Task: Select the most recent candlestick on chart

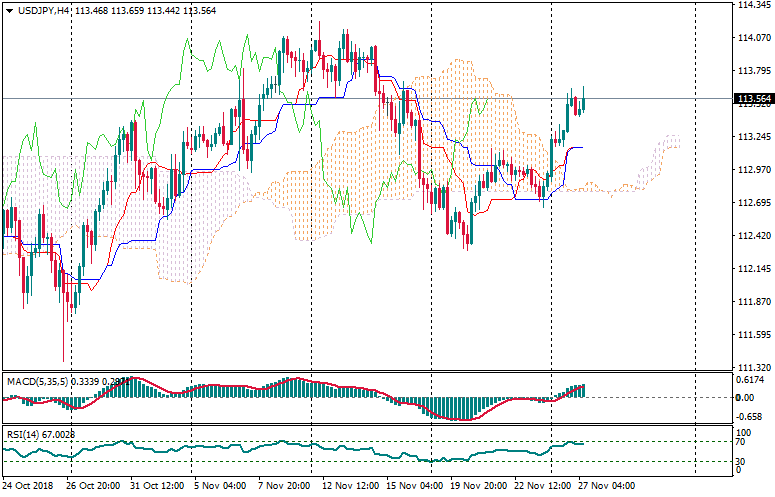Action: (582, 100)
